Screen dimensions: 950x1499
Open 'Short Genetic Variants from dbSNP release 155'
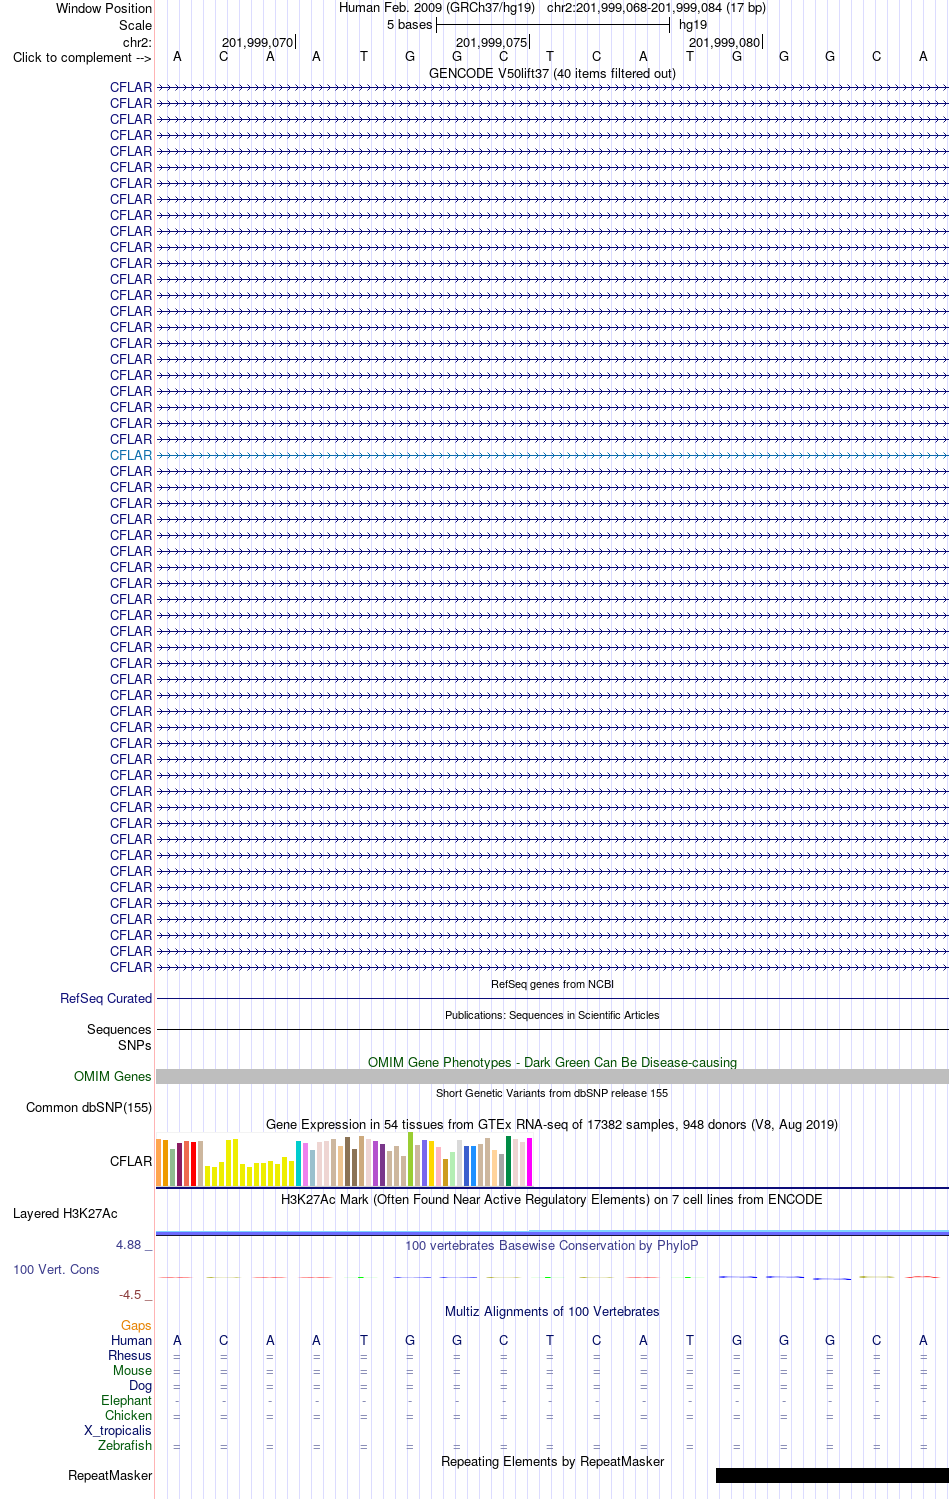tap(552, 1093)
